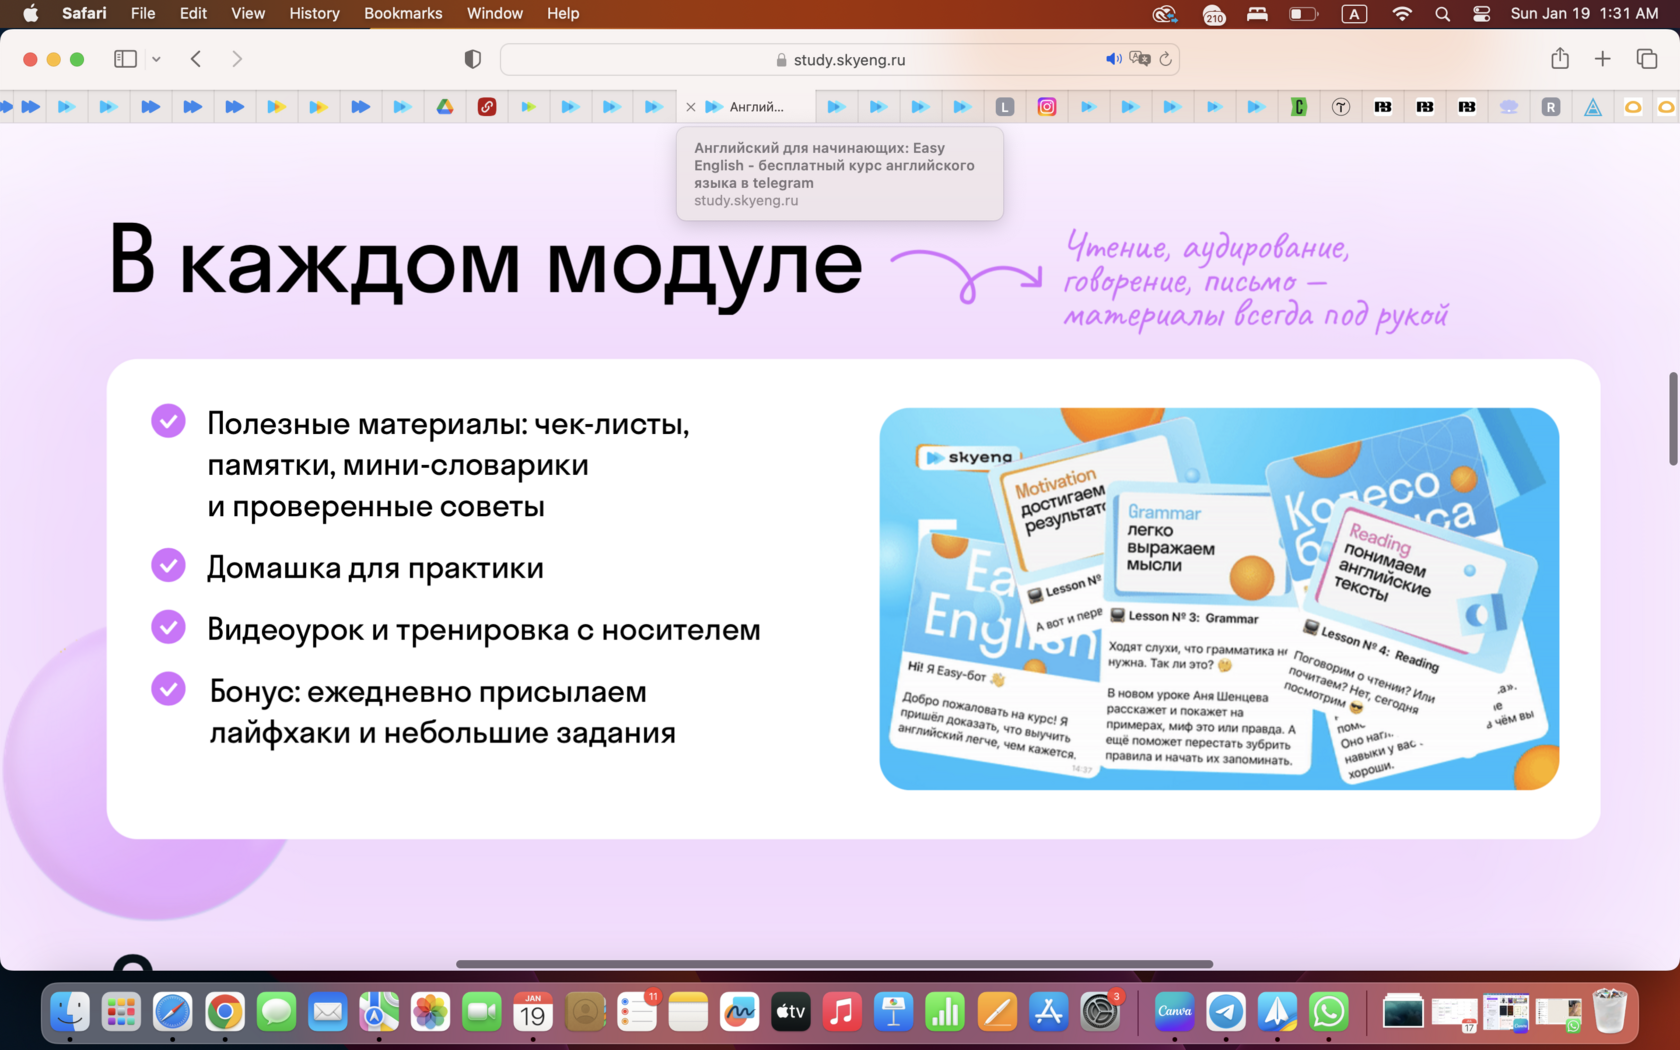
Task: Click the Skyeng course preview image
Action: click(x=1218, y=598)
